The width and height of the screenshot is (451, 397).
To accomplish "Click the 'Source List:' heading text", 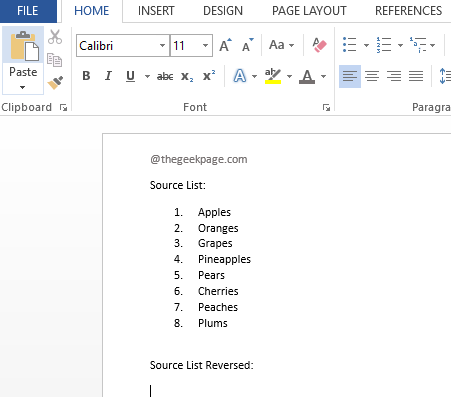I will point(178,185).
